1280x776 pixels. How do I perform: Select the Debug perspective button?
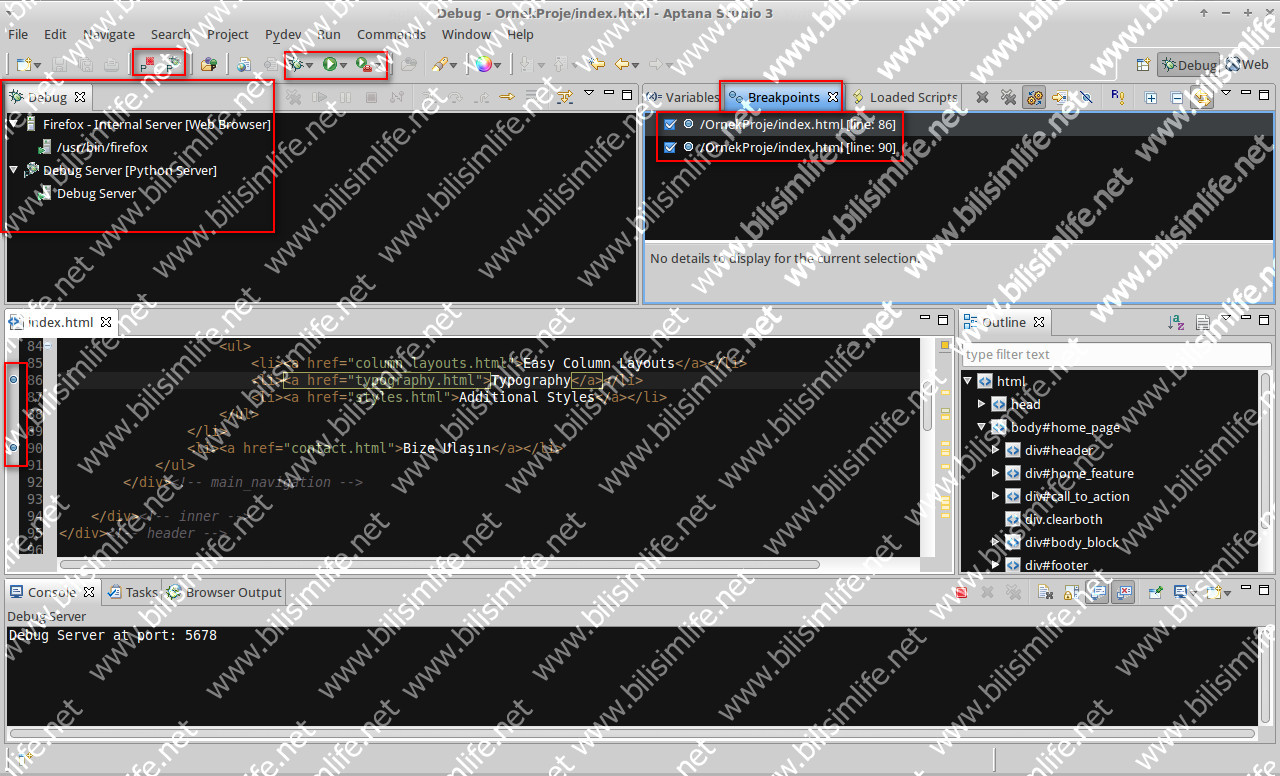1188,64
